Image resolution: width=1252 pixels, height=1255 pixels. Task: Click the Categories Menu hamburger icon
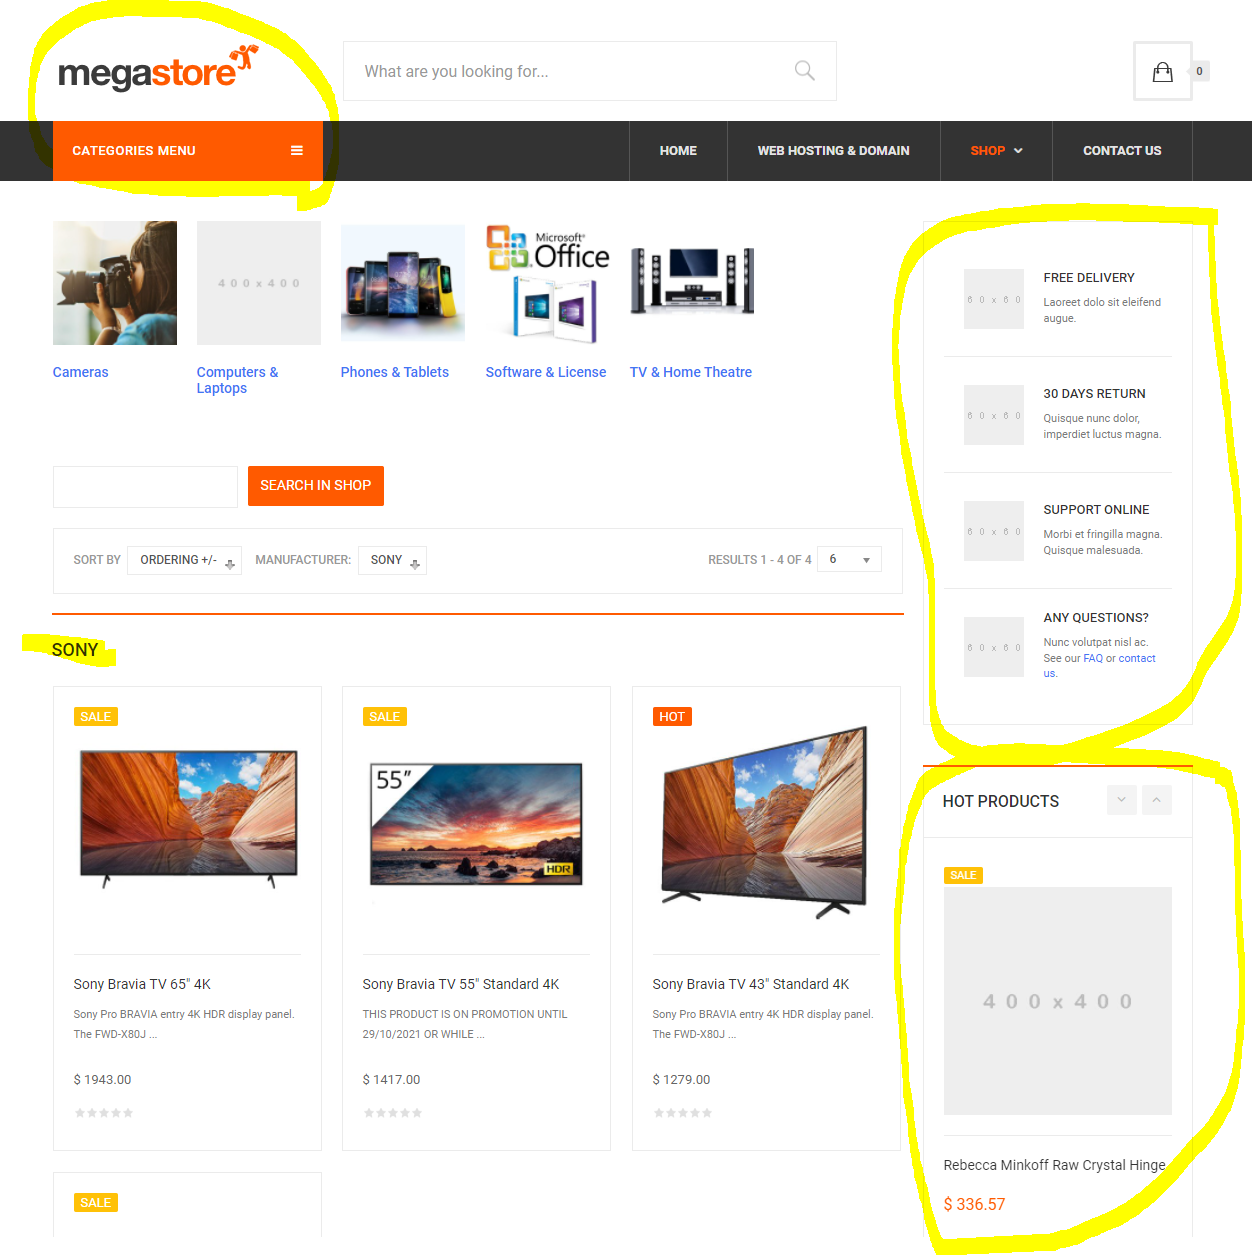297,151
